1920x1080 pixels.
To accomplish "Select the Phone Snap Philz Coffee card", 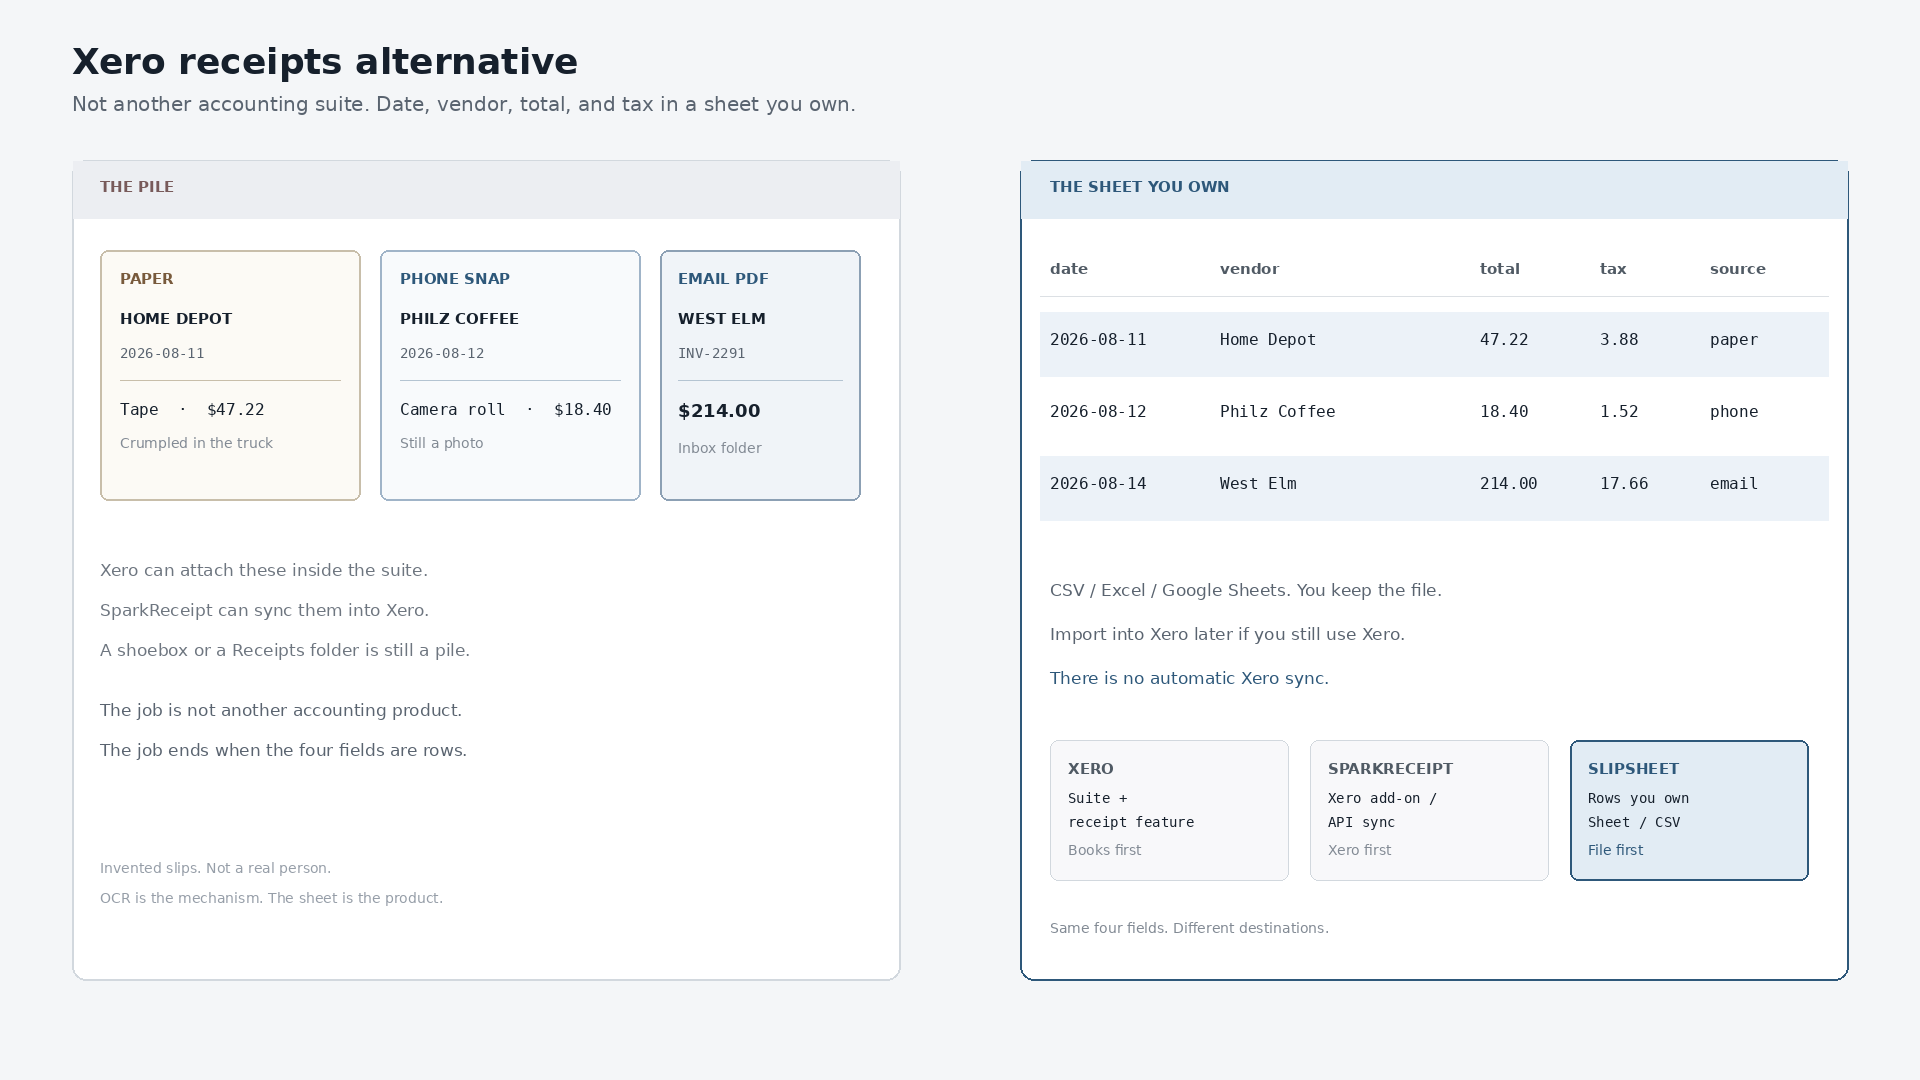I will [510, 375].
